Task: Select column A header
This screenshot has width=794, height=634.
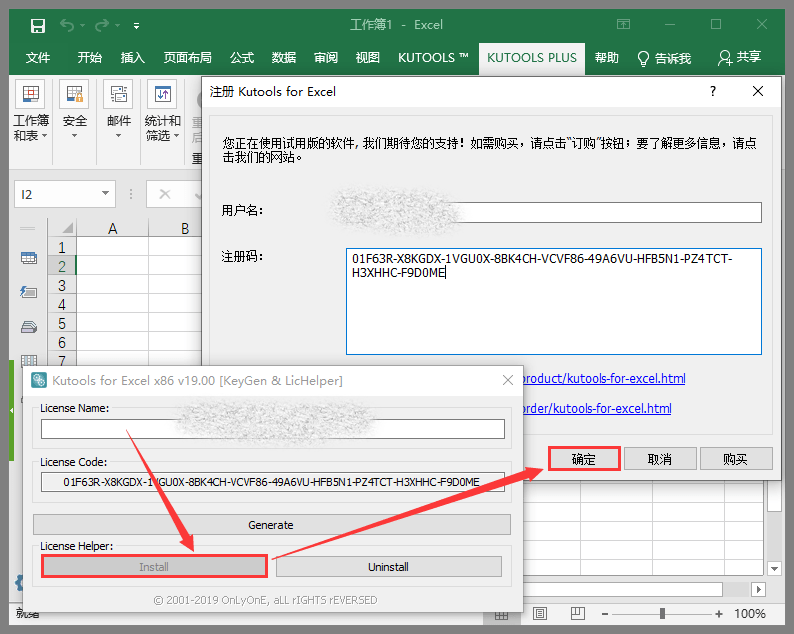Action: [x=112, y=228]
